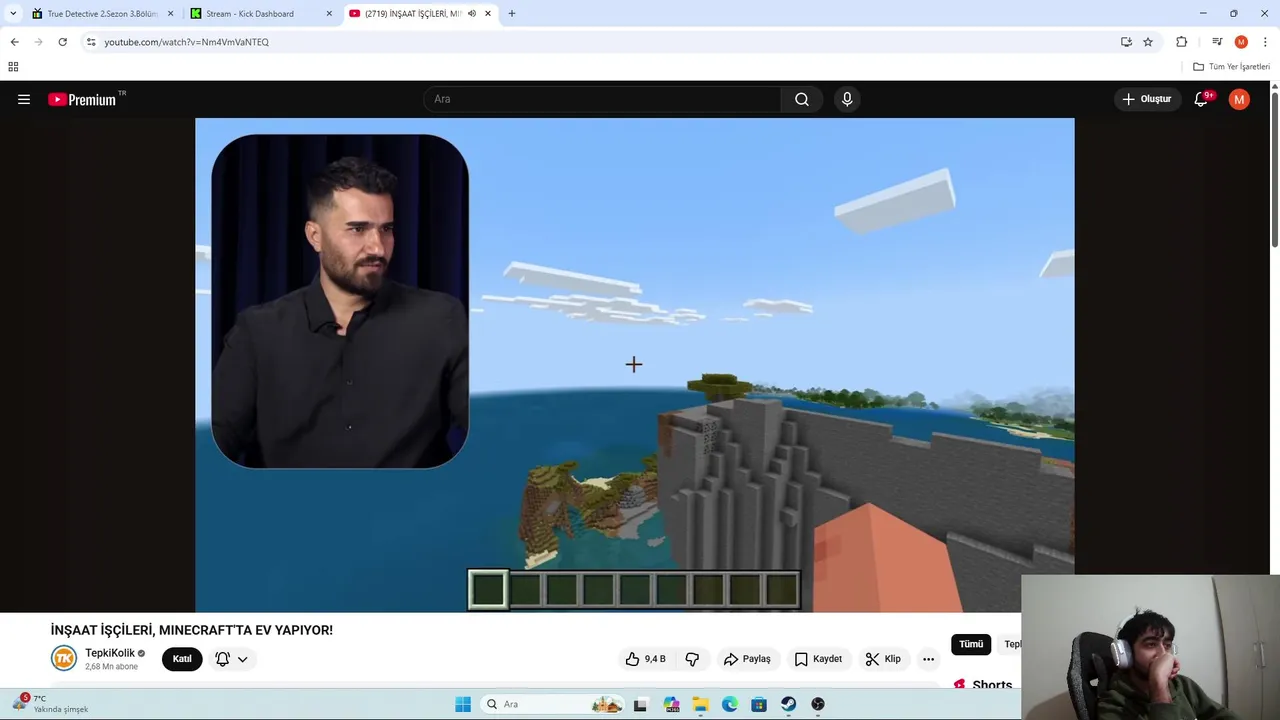Open Chrome three-dot menu
This screenshot has width=1280, height=720.
[x=1265, y=42]
